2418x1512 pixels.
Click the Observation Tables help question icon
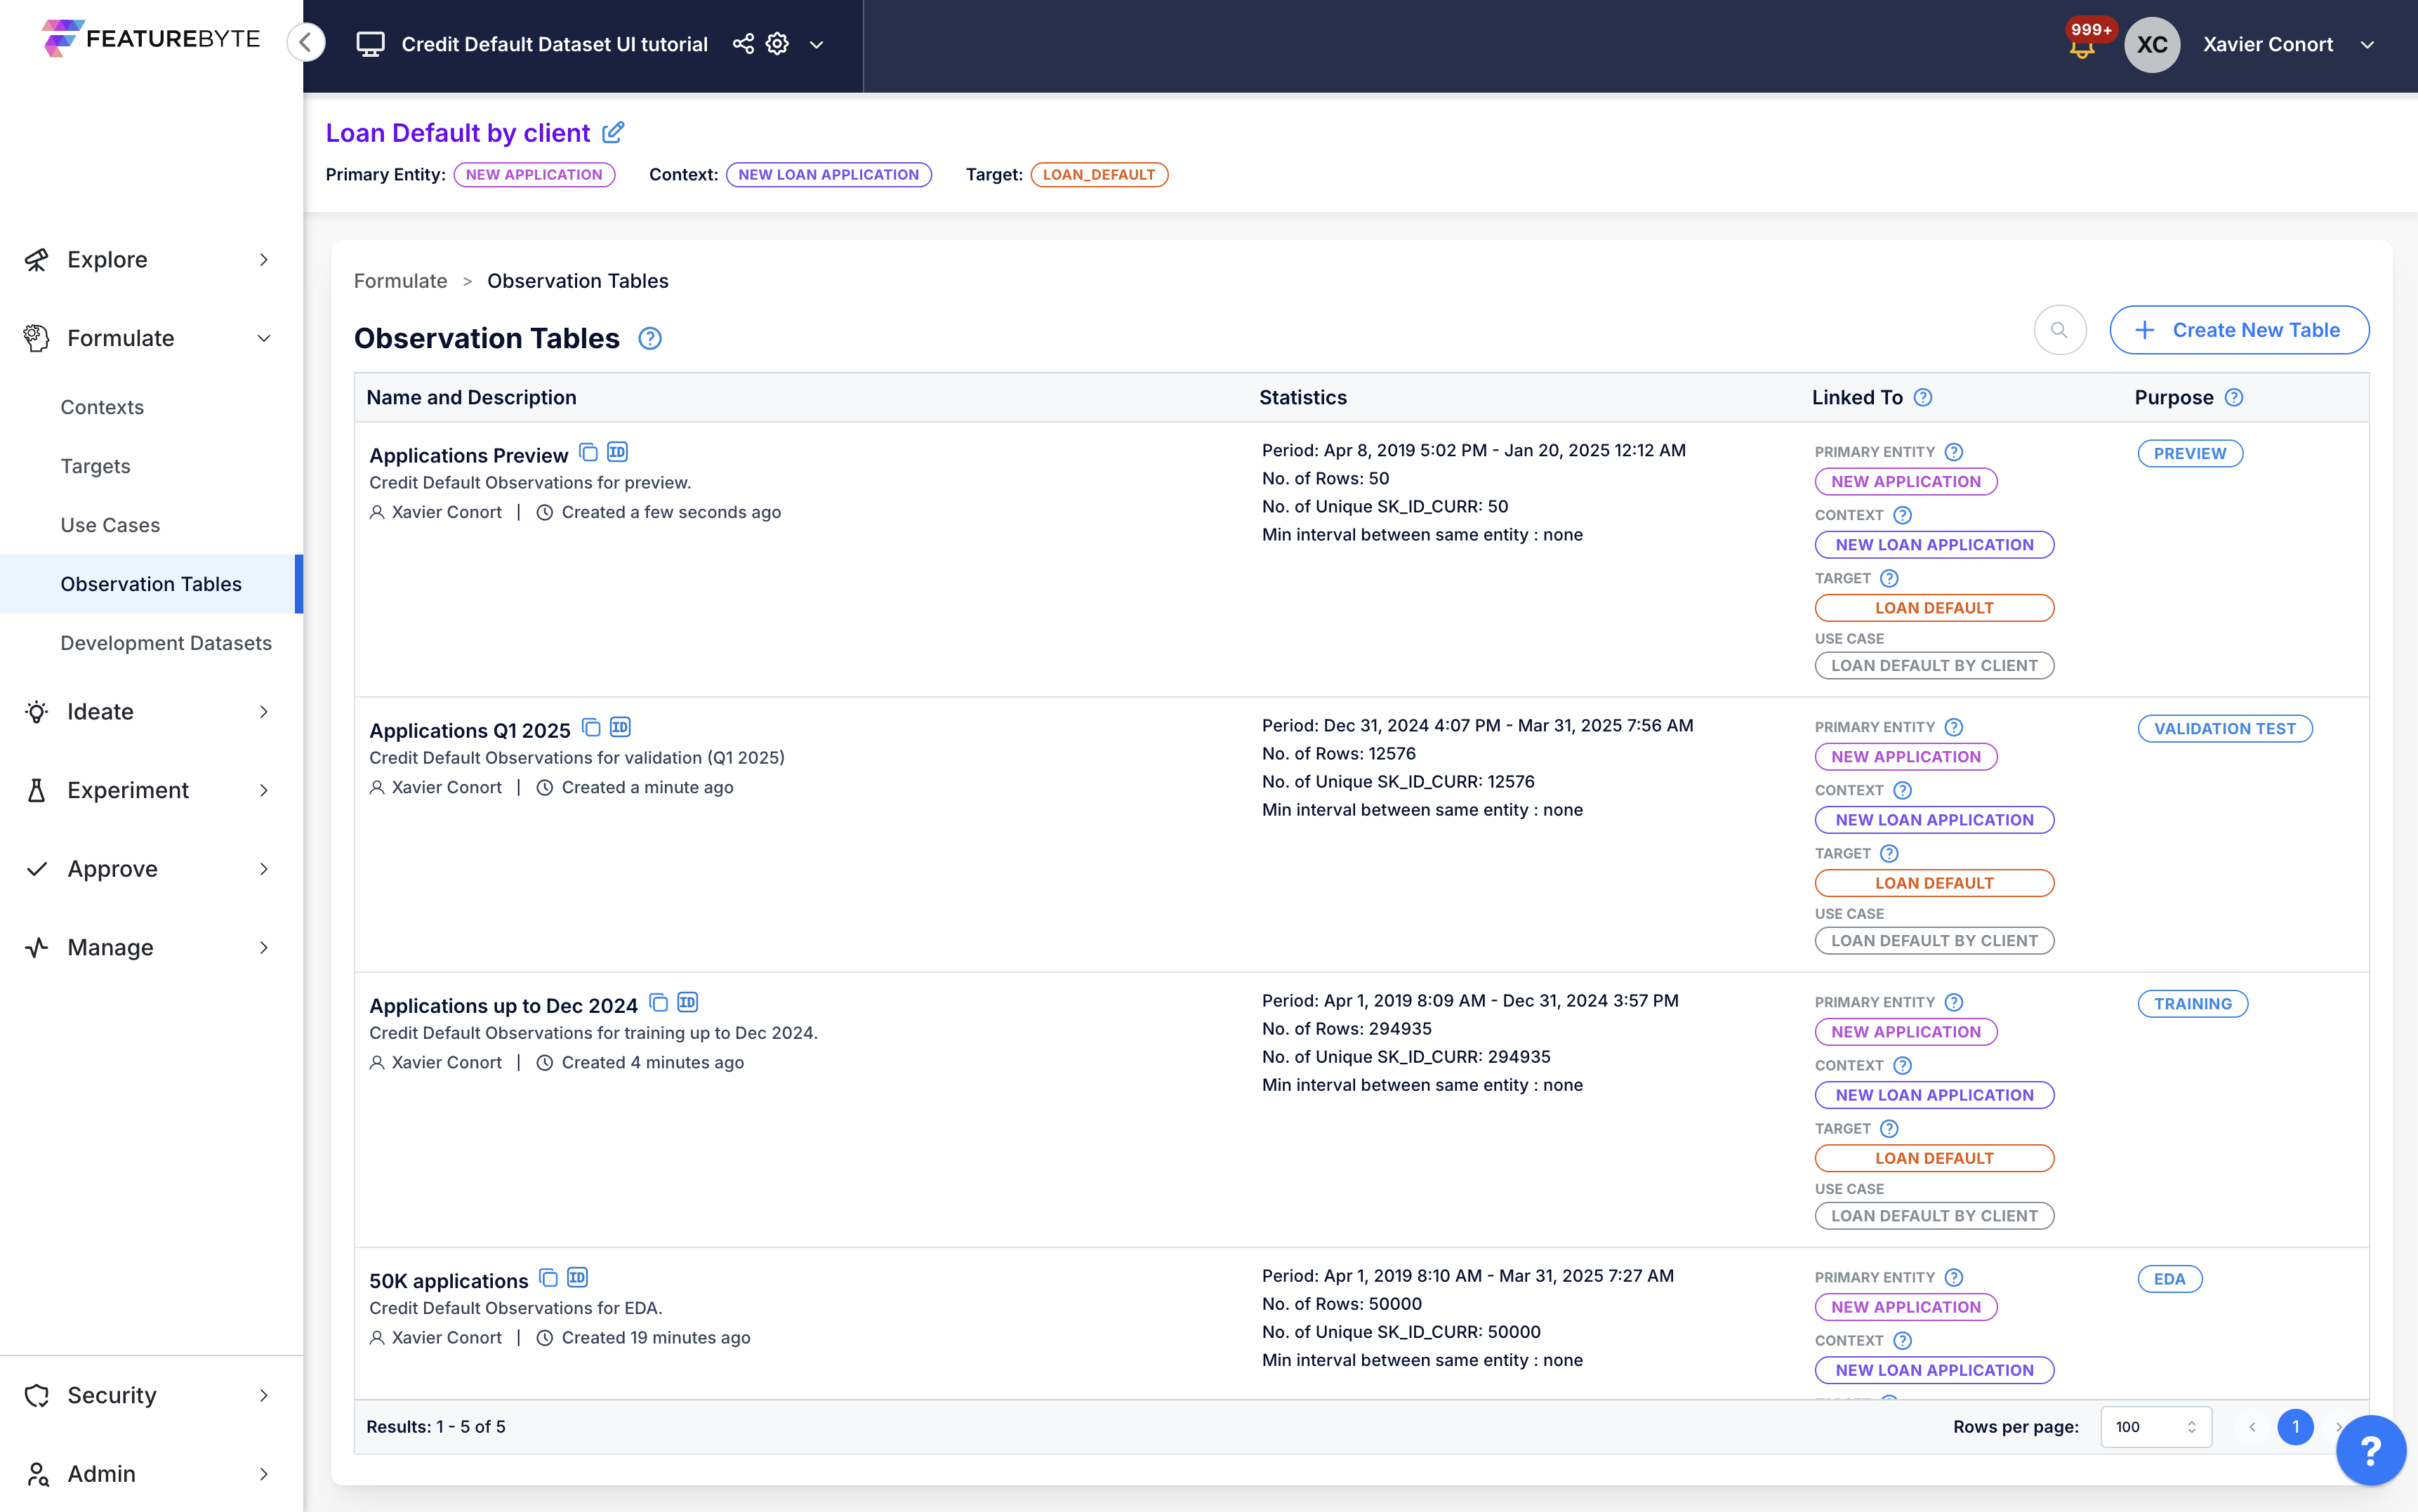tap(650, 339)
